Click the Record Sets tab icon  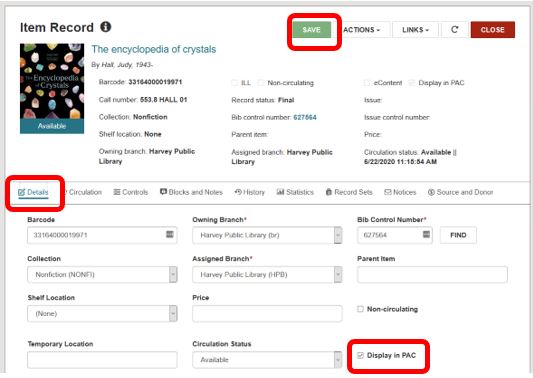pos(329,192)
